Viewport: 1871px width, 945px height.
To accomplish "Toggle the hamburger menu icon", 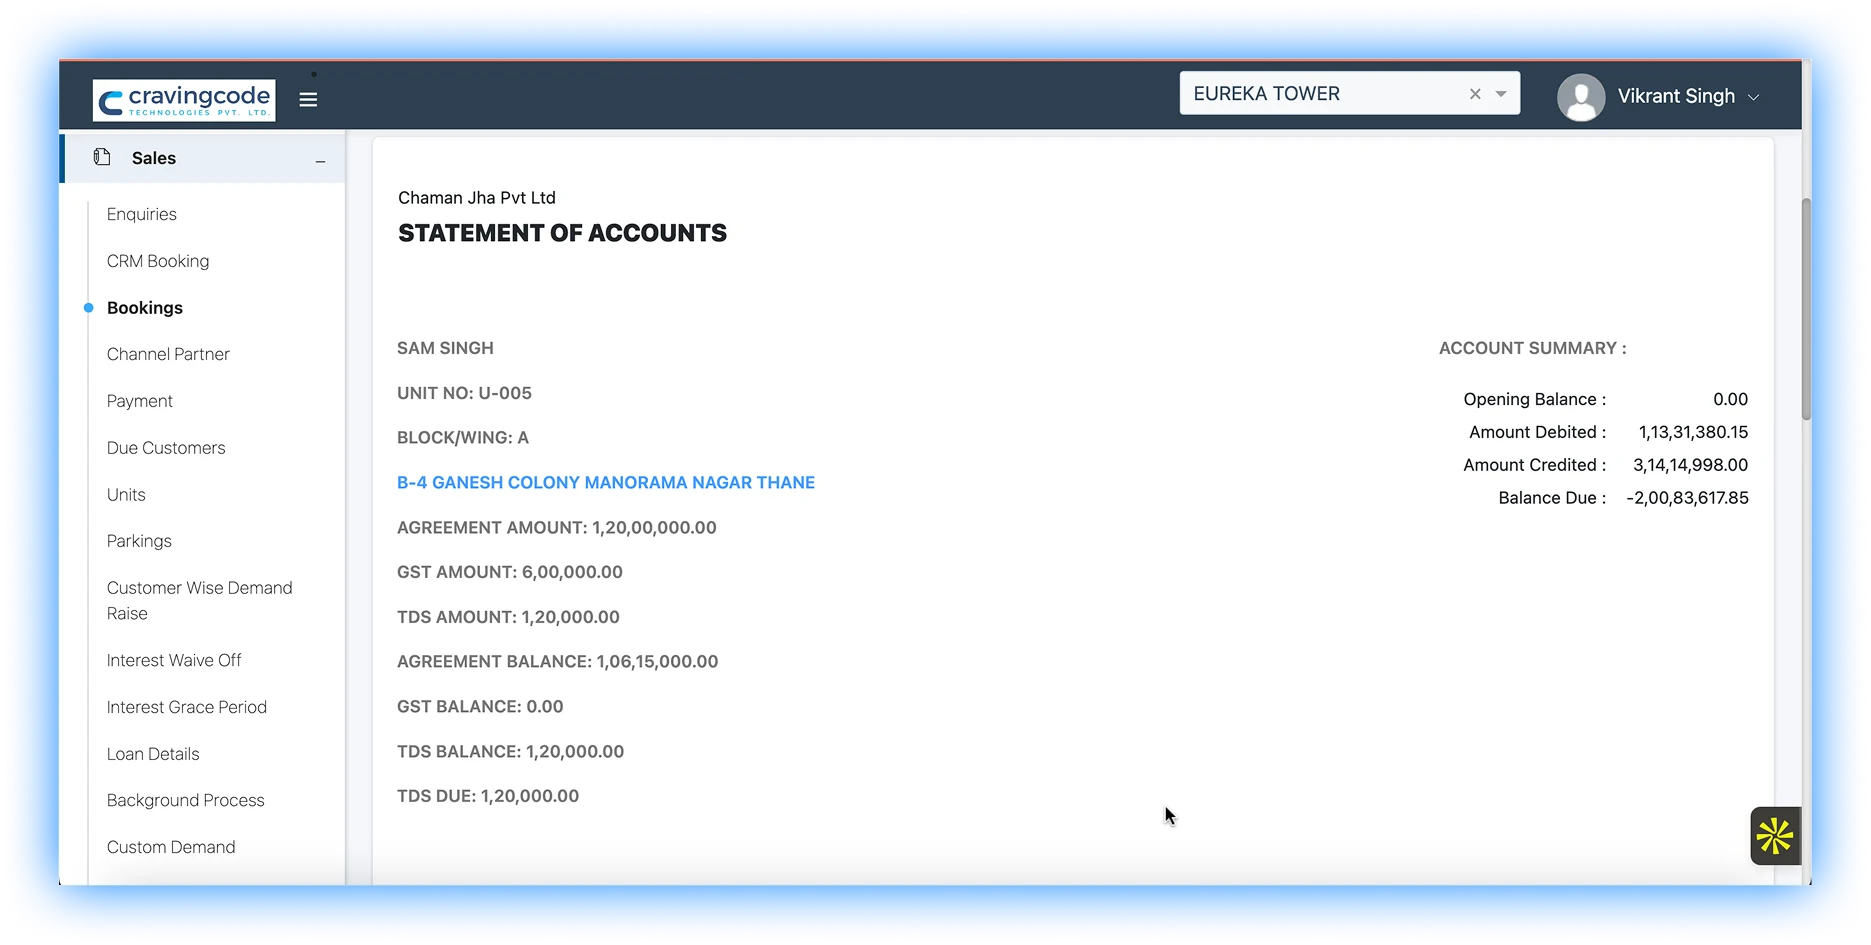I will [308, 100].
